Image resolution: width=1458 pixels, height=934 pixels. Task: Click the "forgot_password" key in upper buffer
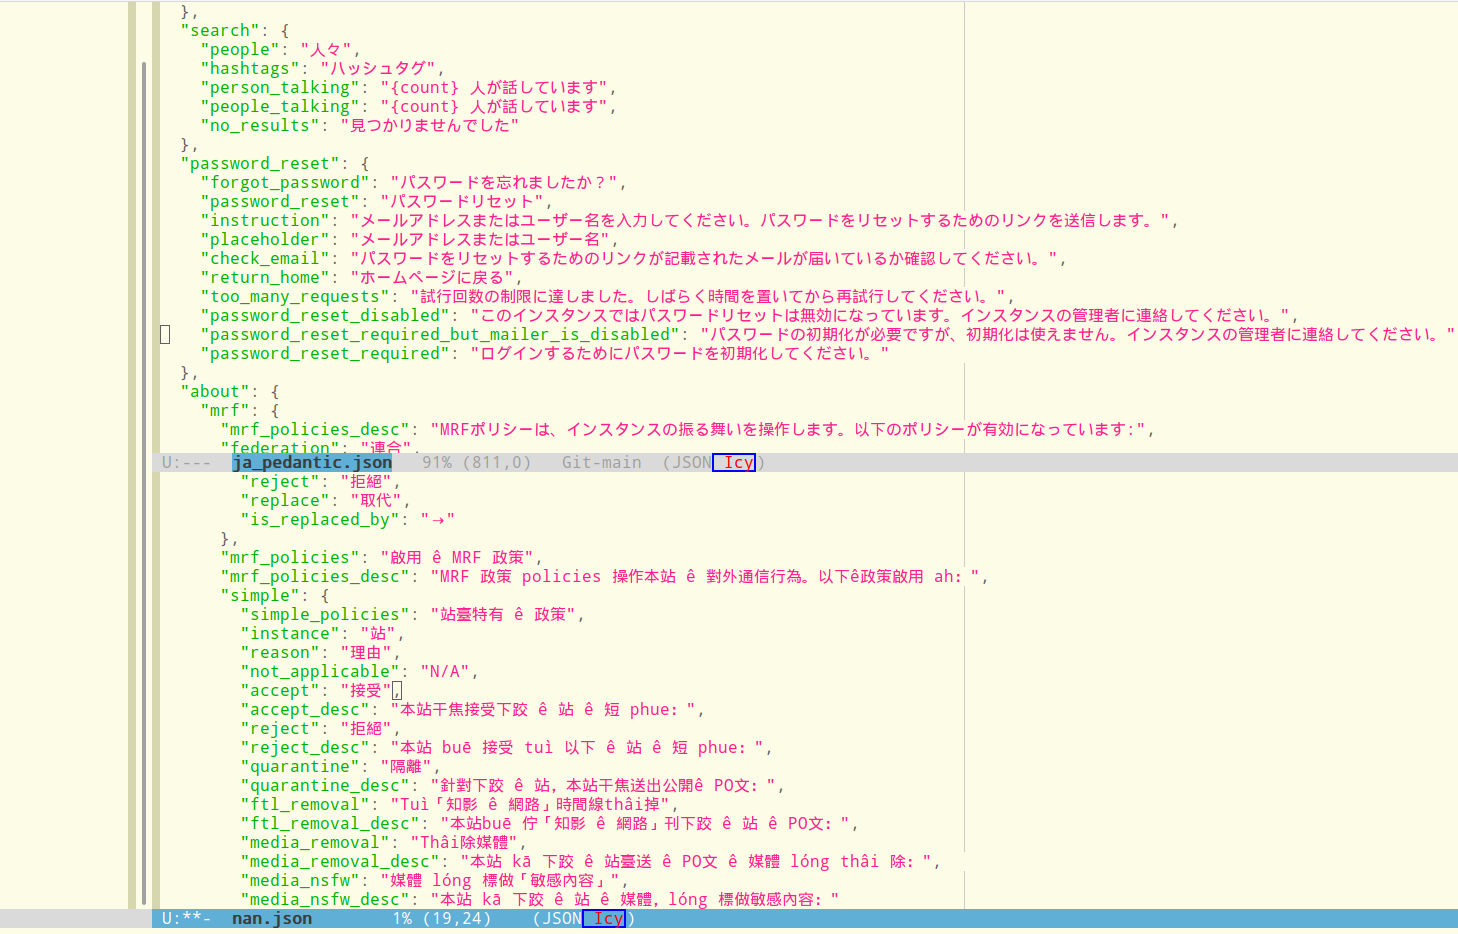[x=285, y=182]
